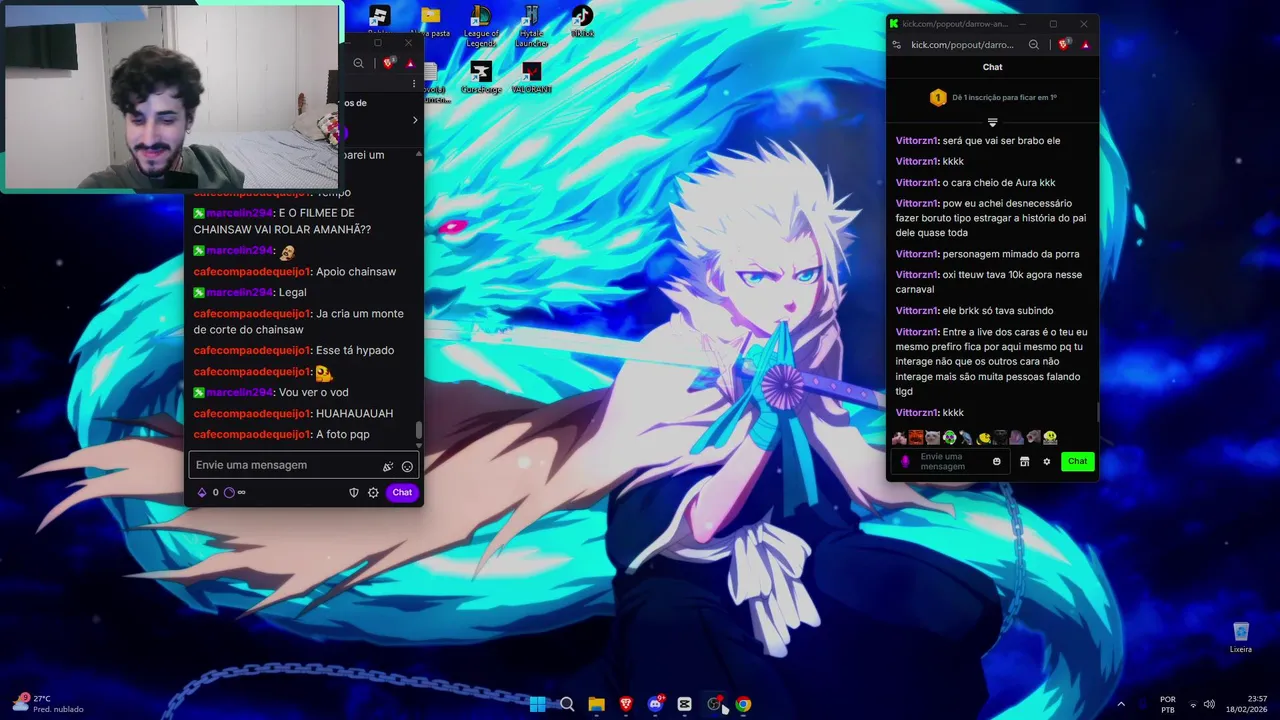Click site settings icon in Kick address bar
1280x720 pixels.
[896, 45]
